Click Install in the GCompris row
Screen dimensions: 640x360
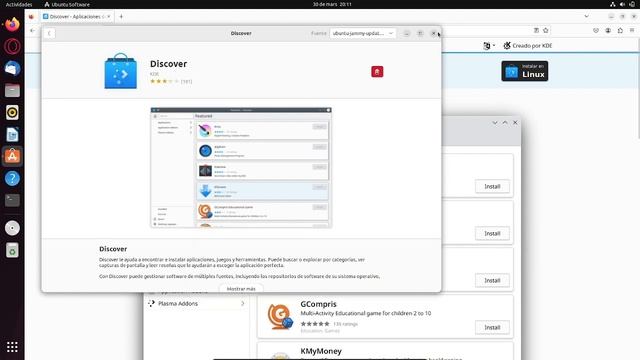(x=492, y=327)
